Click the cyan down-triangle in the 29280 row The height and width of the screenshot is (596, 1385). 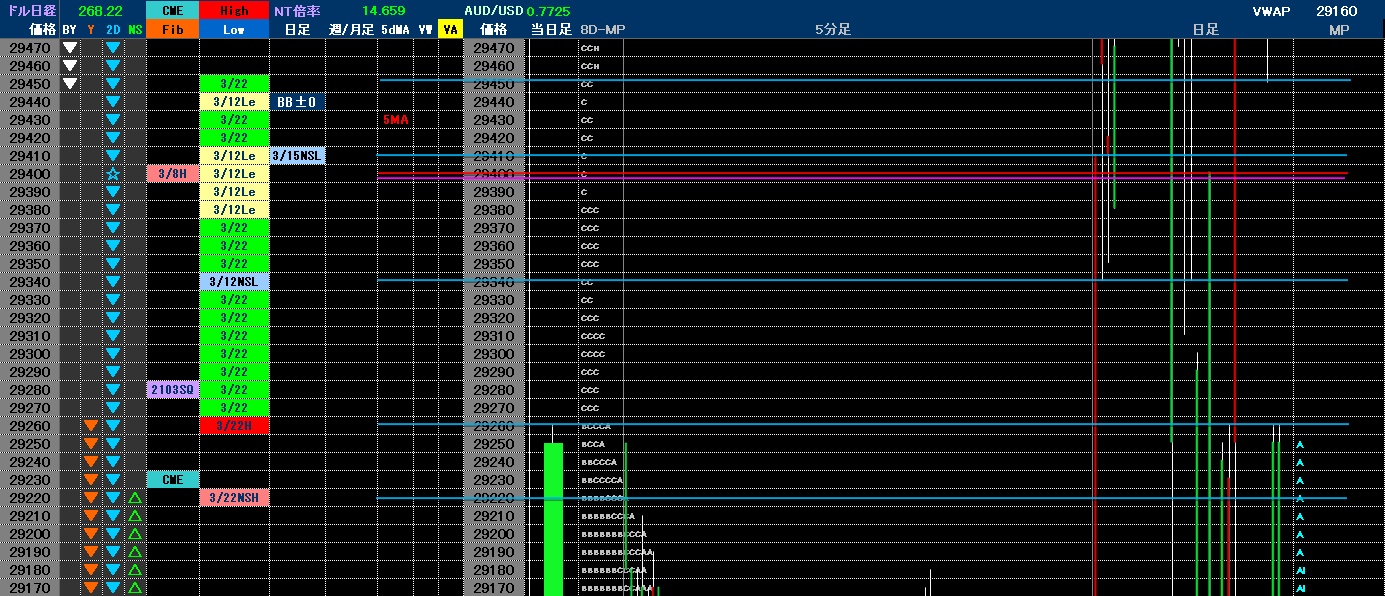(113, 389)
